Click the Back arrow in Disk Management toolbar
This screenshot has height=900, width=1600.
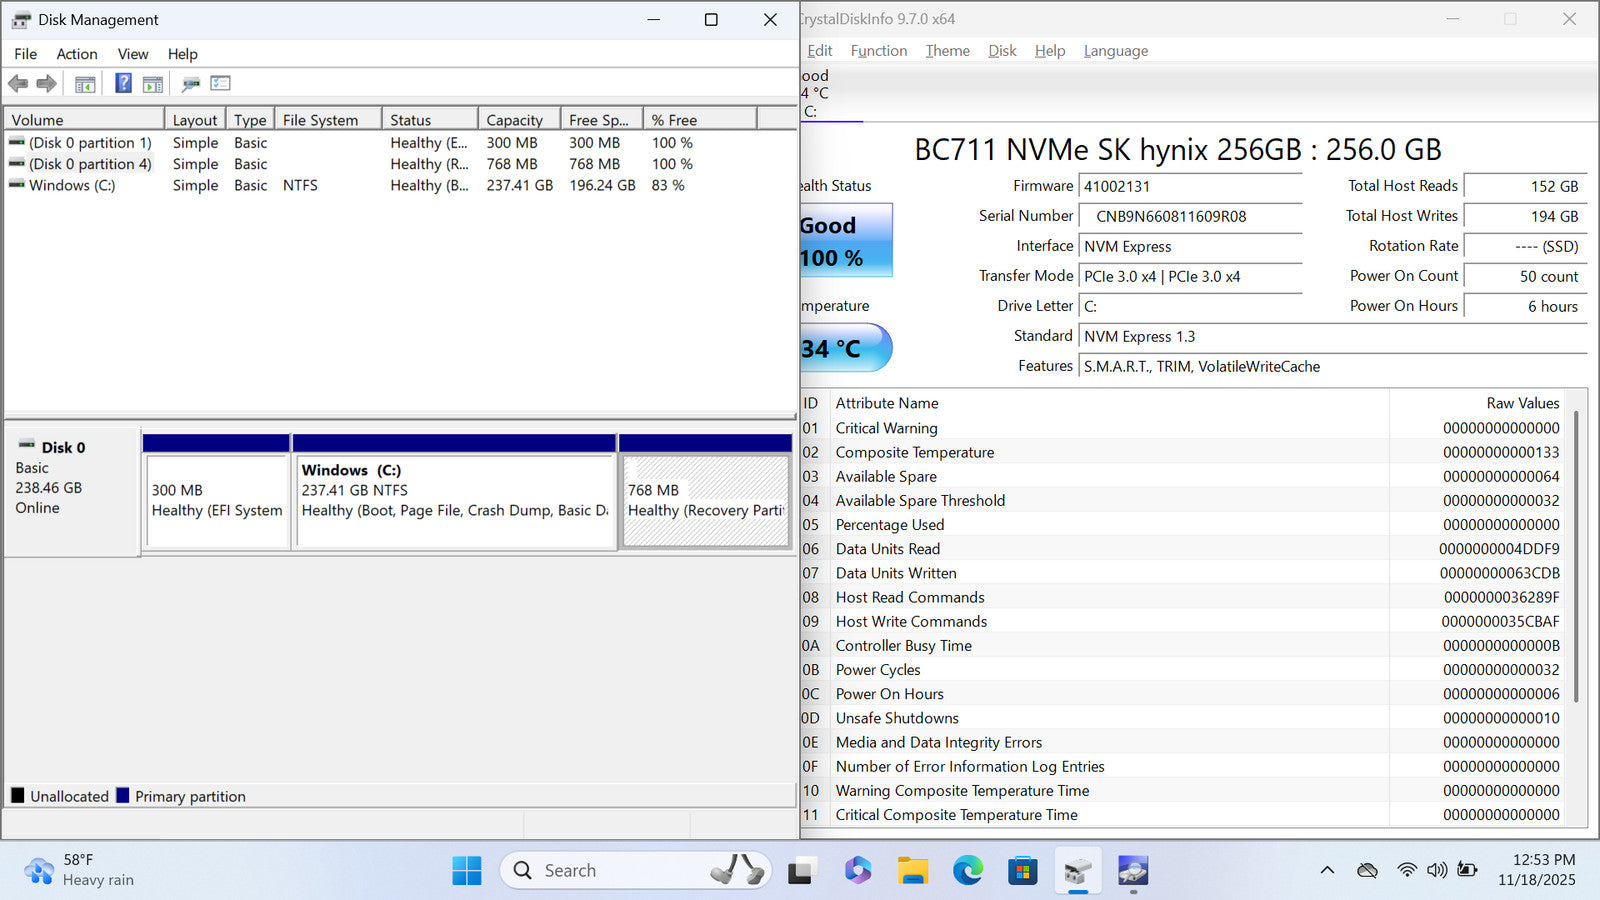point(18,84)
